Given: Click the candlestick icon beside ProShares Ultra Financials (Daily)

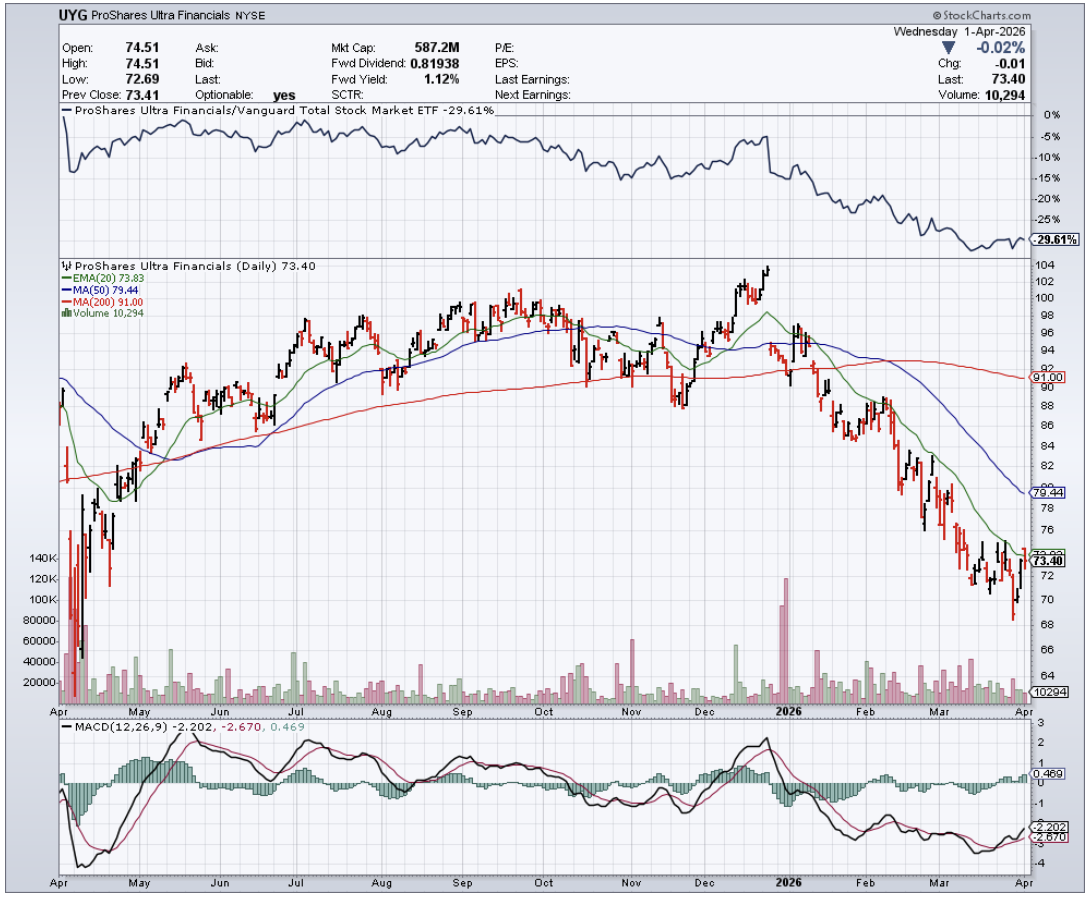Looking at the screenshot, I should 65,266.
